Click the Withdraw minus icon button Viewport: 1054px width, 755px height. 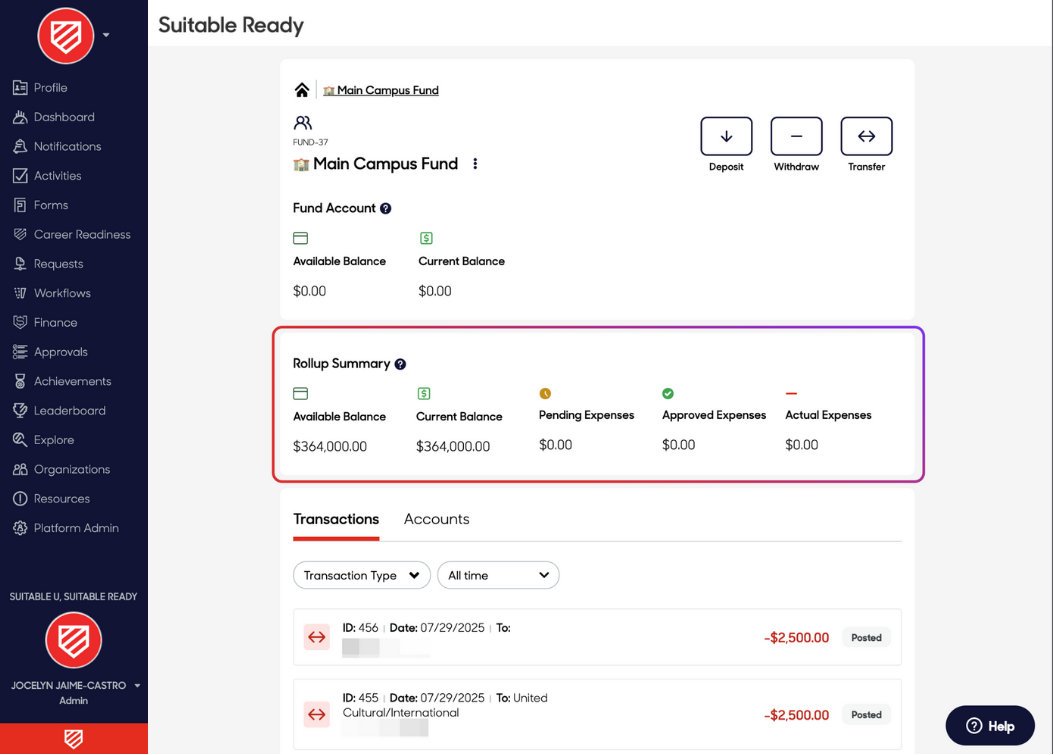[x=796, y=137]
